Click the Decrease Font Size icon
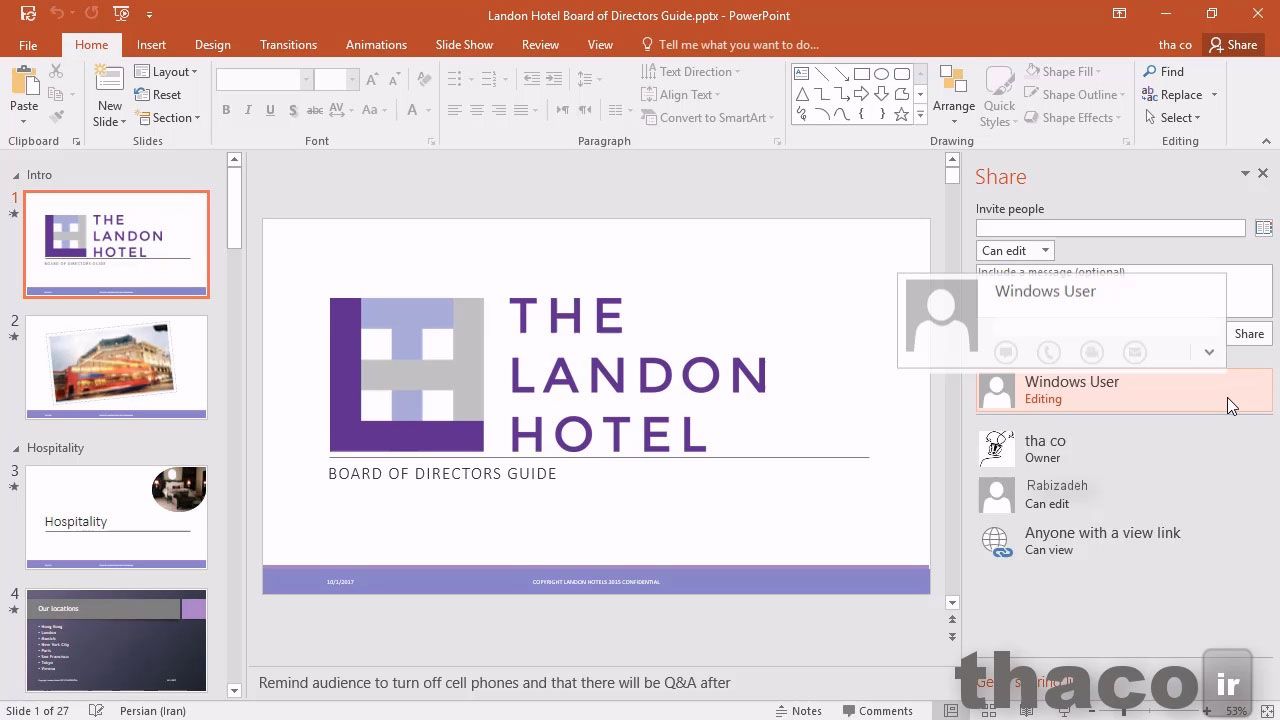The width and height of the screenshot is (1280, 720). coord(394,79)
